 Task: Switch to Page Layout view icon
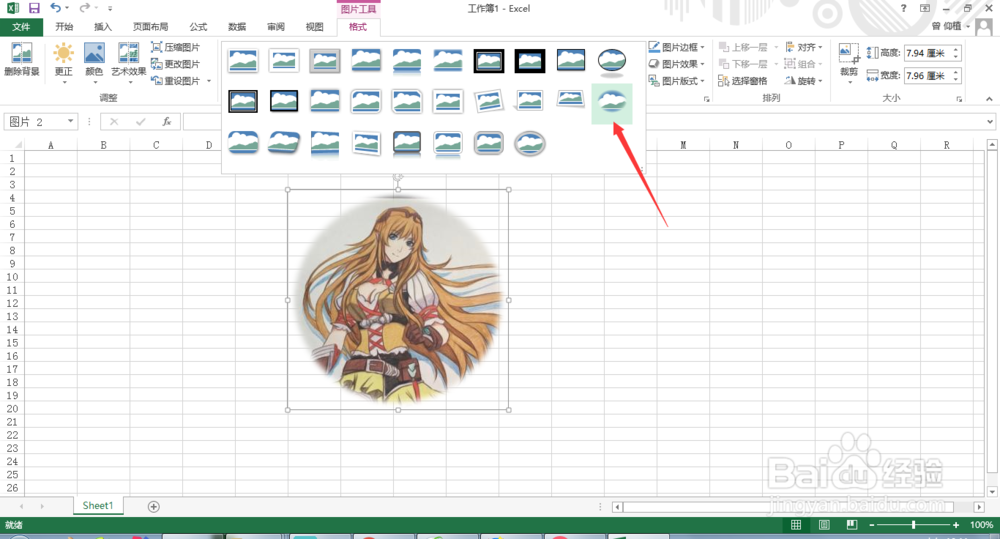[x=824, y=525]
